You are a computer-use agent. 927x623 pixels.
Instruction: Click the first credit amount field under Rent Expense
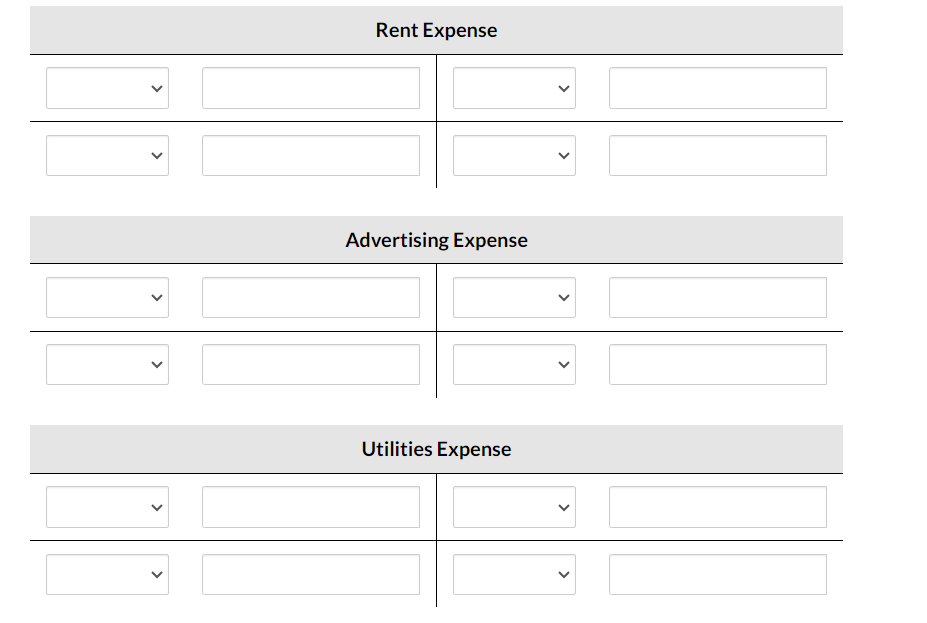(718, 88)
